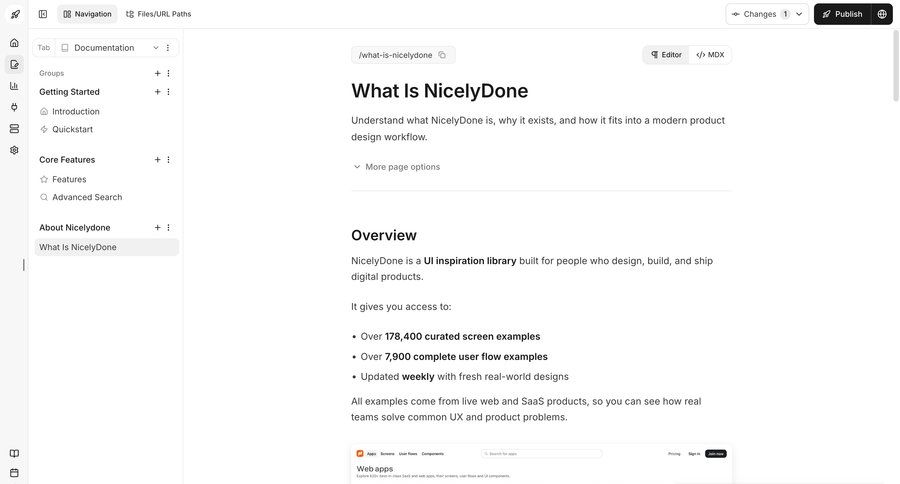Open the Quickstart page
Screen dimensions: 900x484
pyautogui.click(x=72, y=129)
